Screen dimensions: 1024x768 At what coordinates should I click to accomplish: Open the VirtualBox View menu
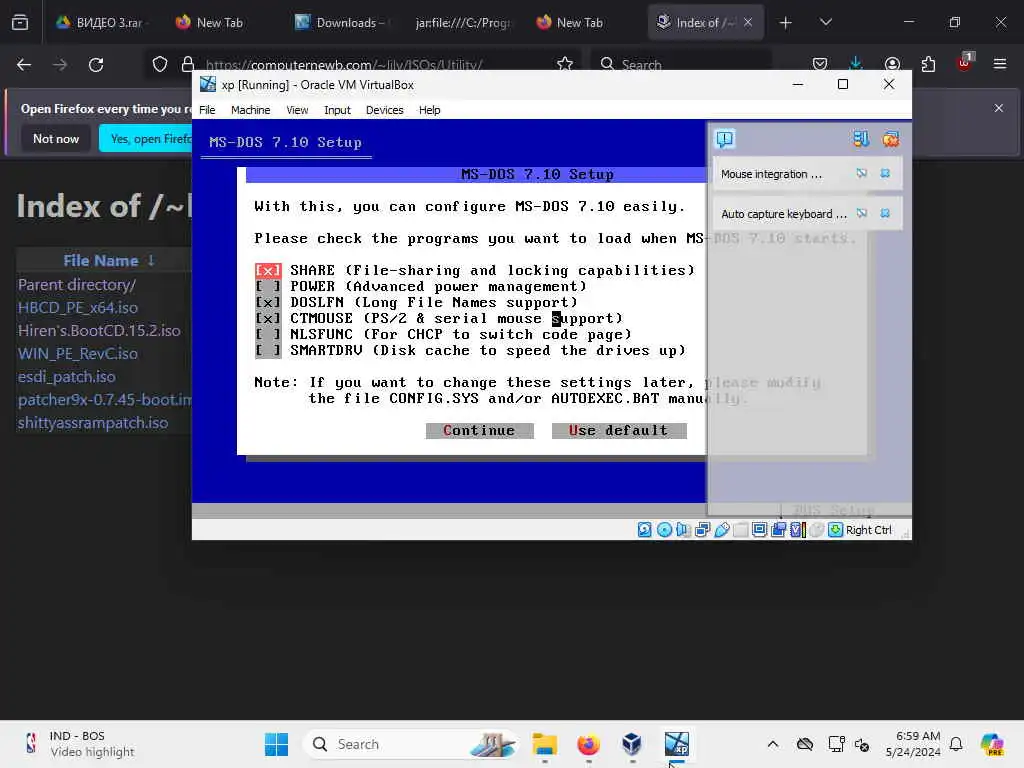(297, 110)
